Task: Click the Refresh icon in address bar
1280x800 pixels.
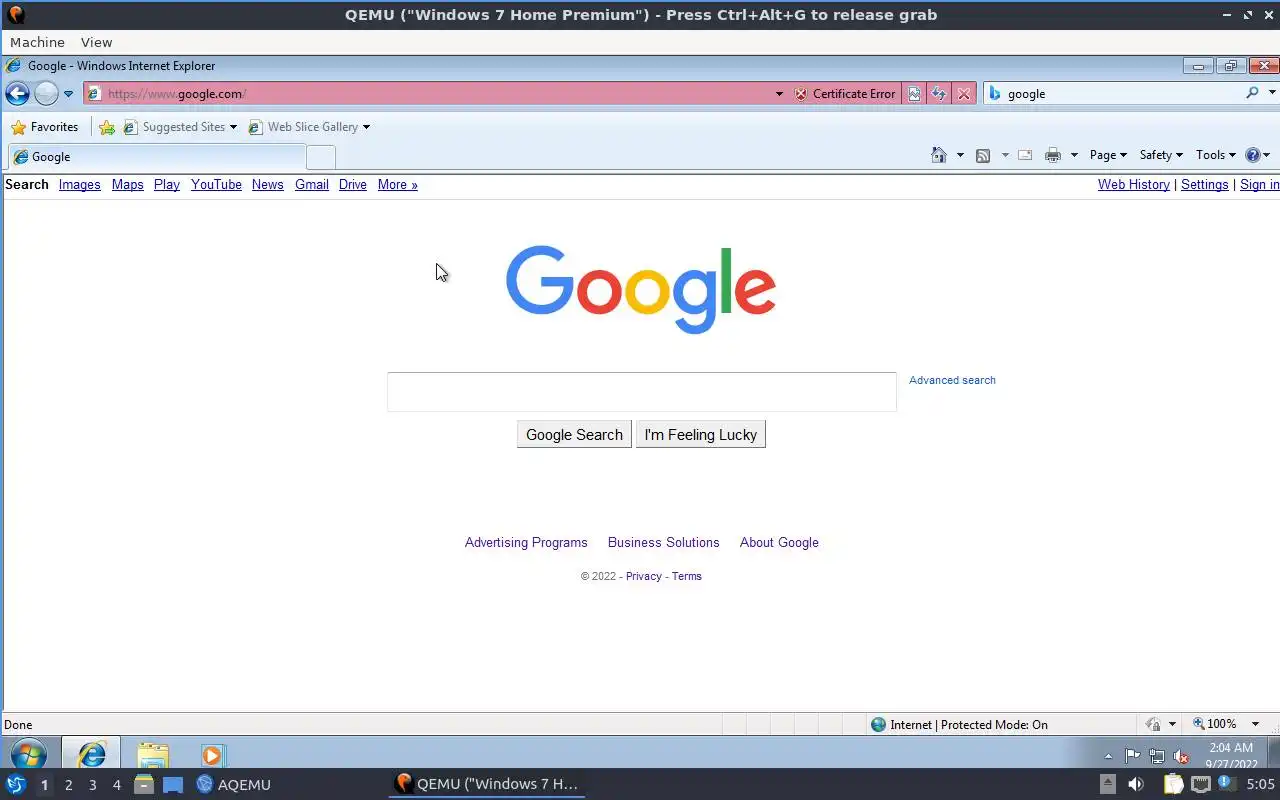Action: pos(939,94)
